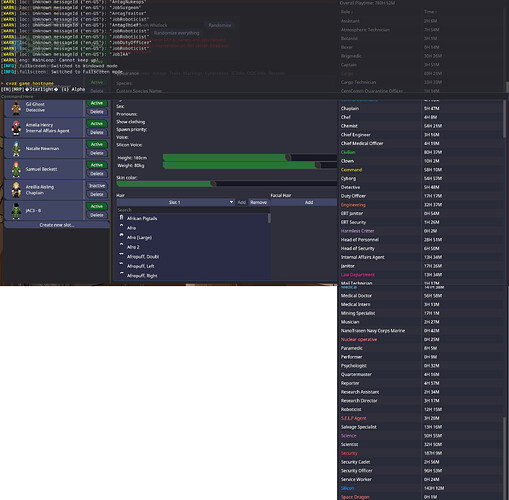The width and height of the screenshot is (509, 500).
Task: Choose the Afropuff, Double hair icon
Action: tap(122, 254)
